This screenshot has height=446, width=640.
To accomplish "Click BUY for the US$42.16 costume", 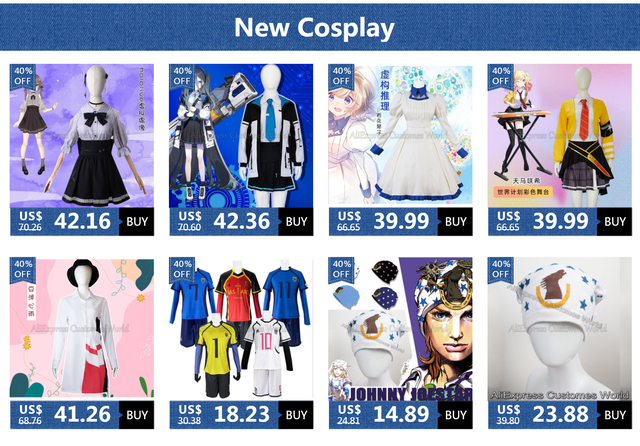I will click(x=137, y=222).
